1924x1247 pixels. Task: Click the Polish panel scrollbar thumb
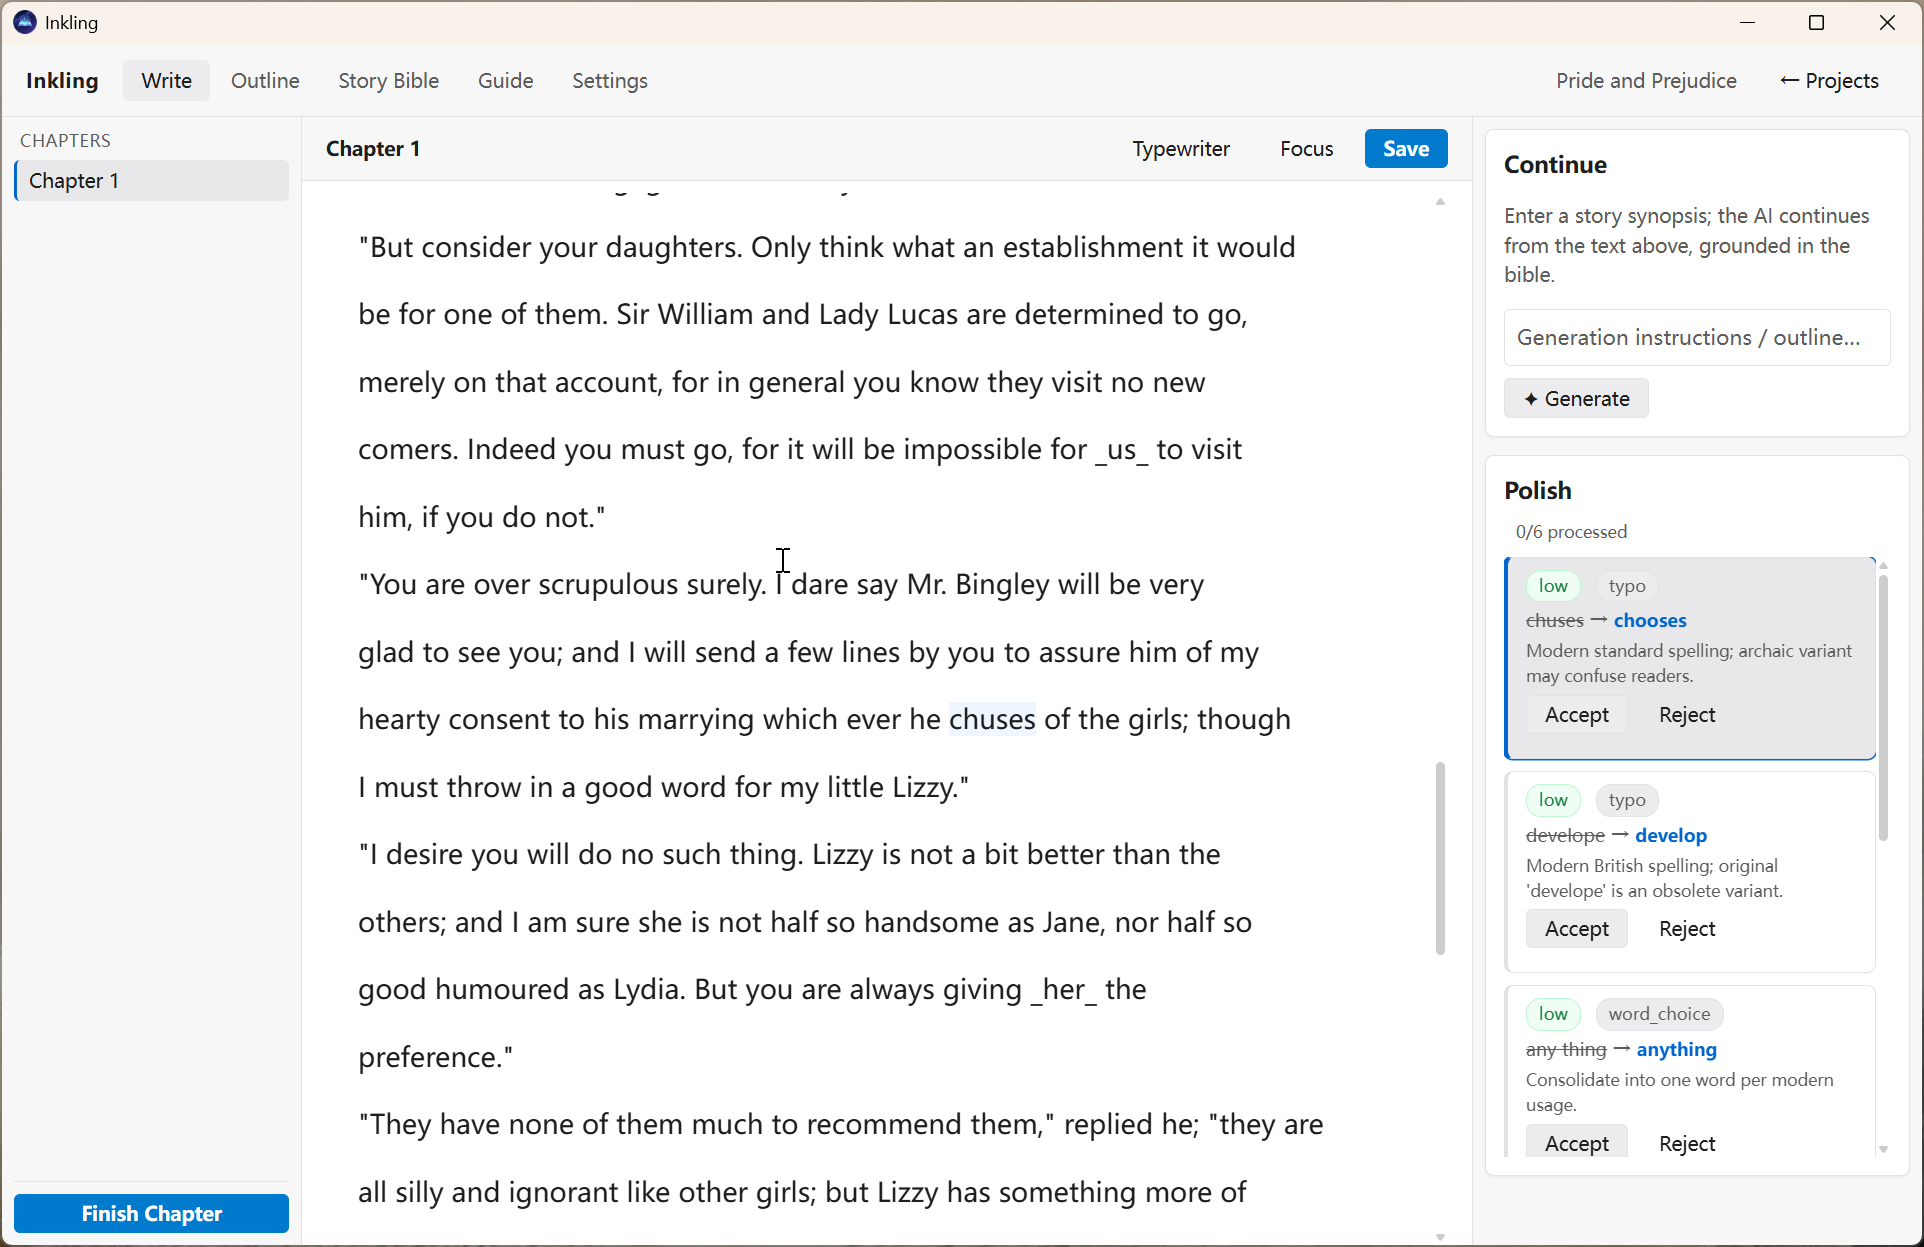pos(1883,708)
